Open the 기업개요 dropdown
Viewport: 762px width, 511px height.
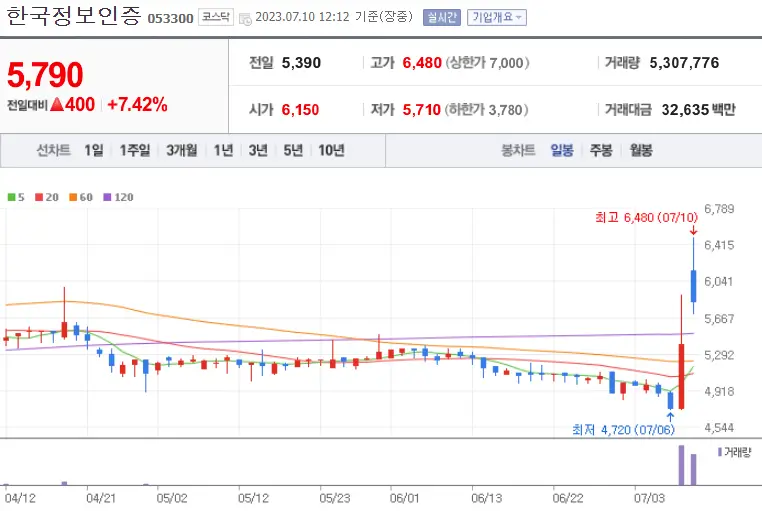pos(497,17)
